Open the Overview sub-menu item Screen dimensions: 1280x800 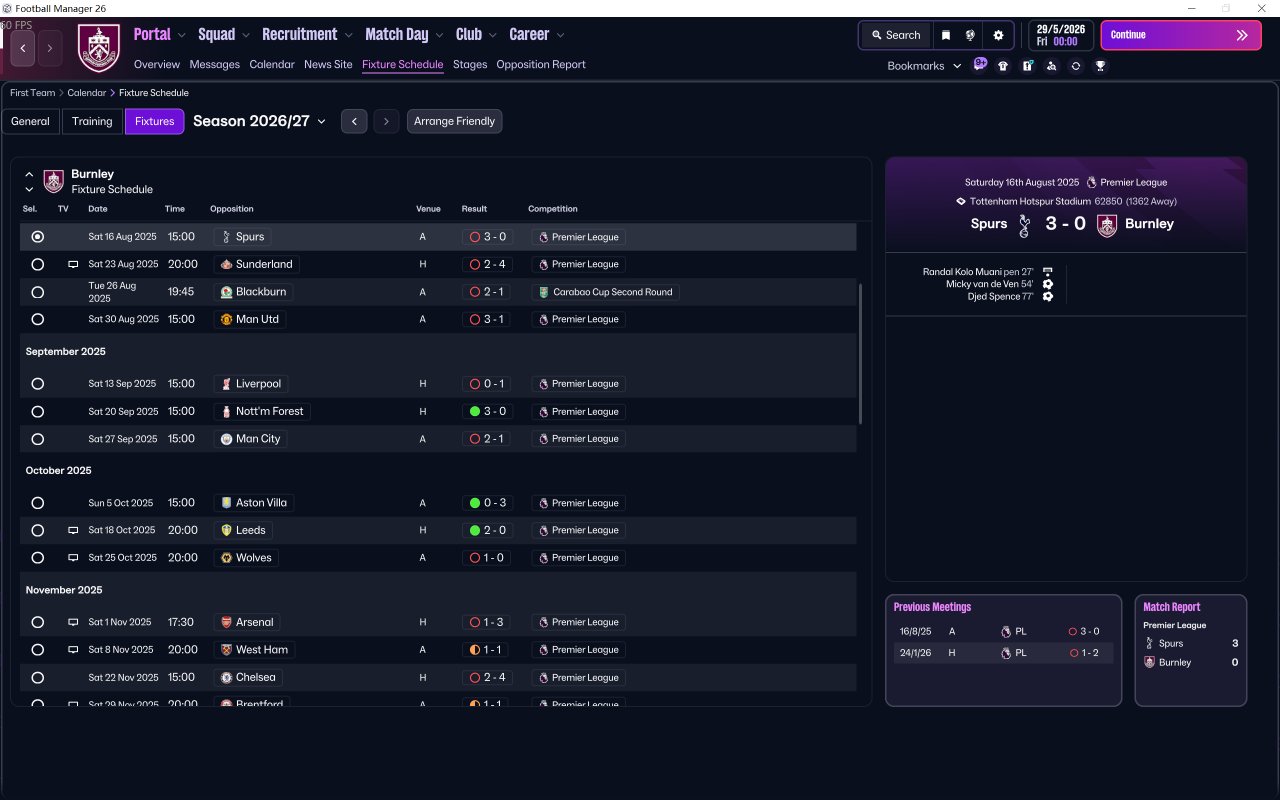coord(157,64)
